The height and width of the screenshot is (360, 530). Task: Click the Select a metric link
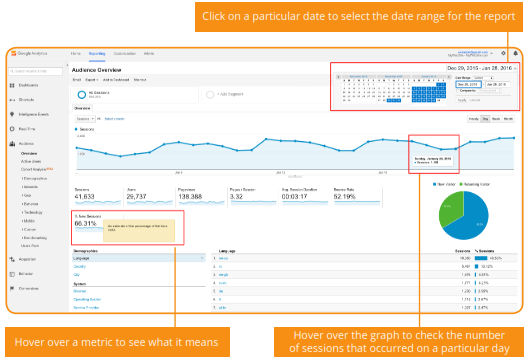coord(115,119)
